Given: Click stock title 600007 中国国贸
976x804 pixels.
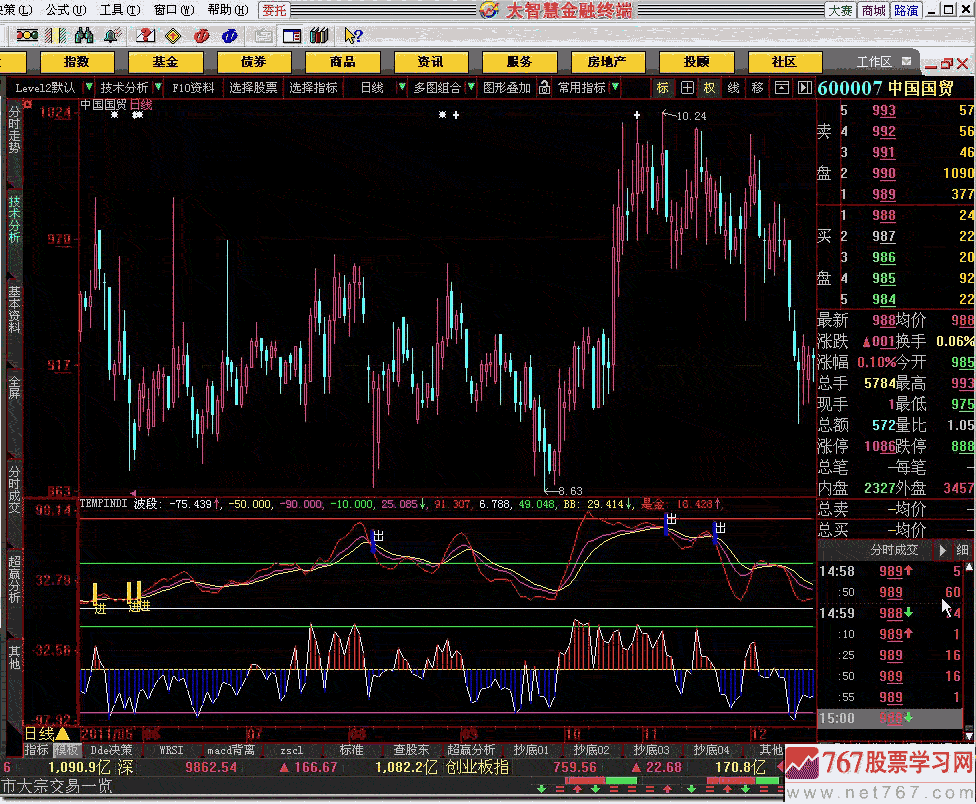Looking at the screenshot, I should tap(885, 88).
